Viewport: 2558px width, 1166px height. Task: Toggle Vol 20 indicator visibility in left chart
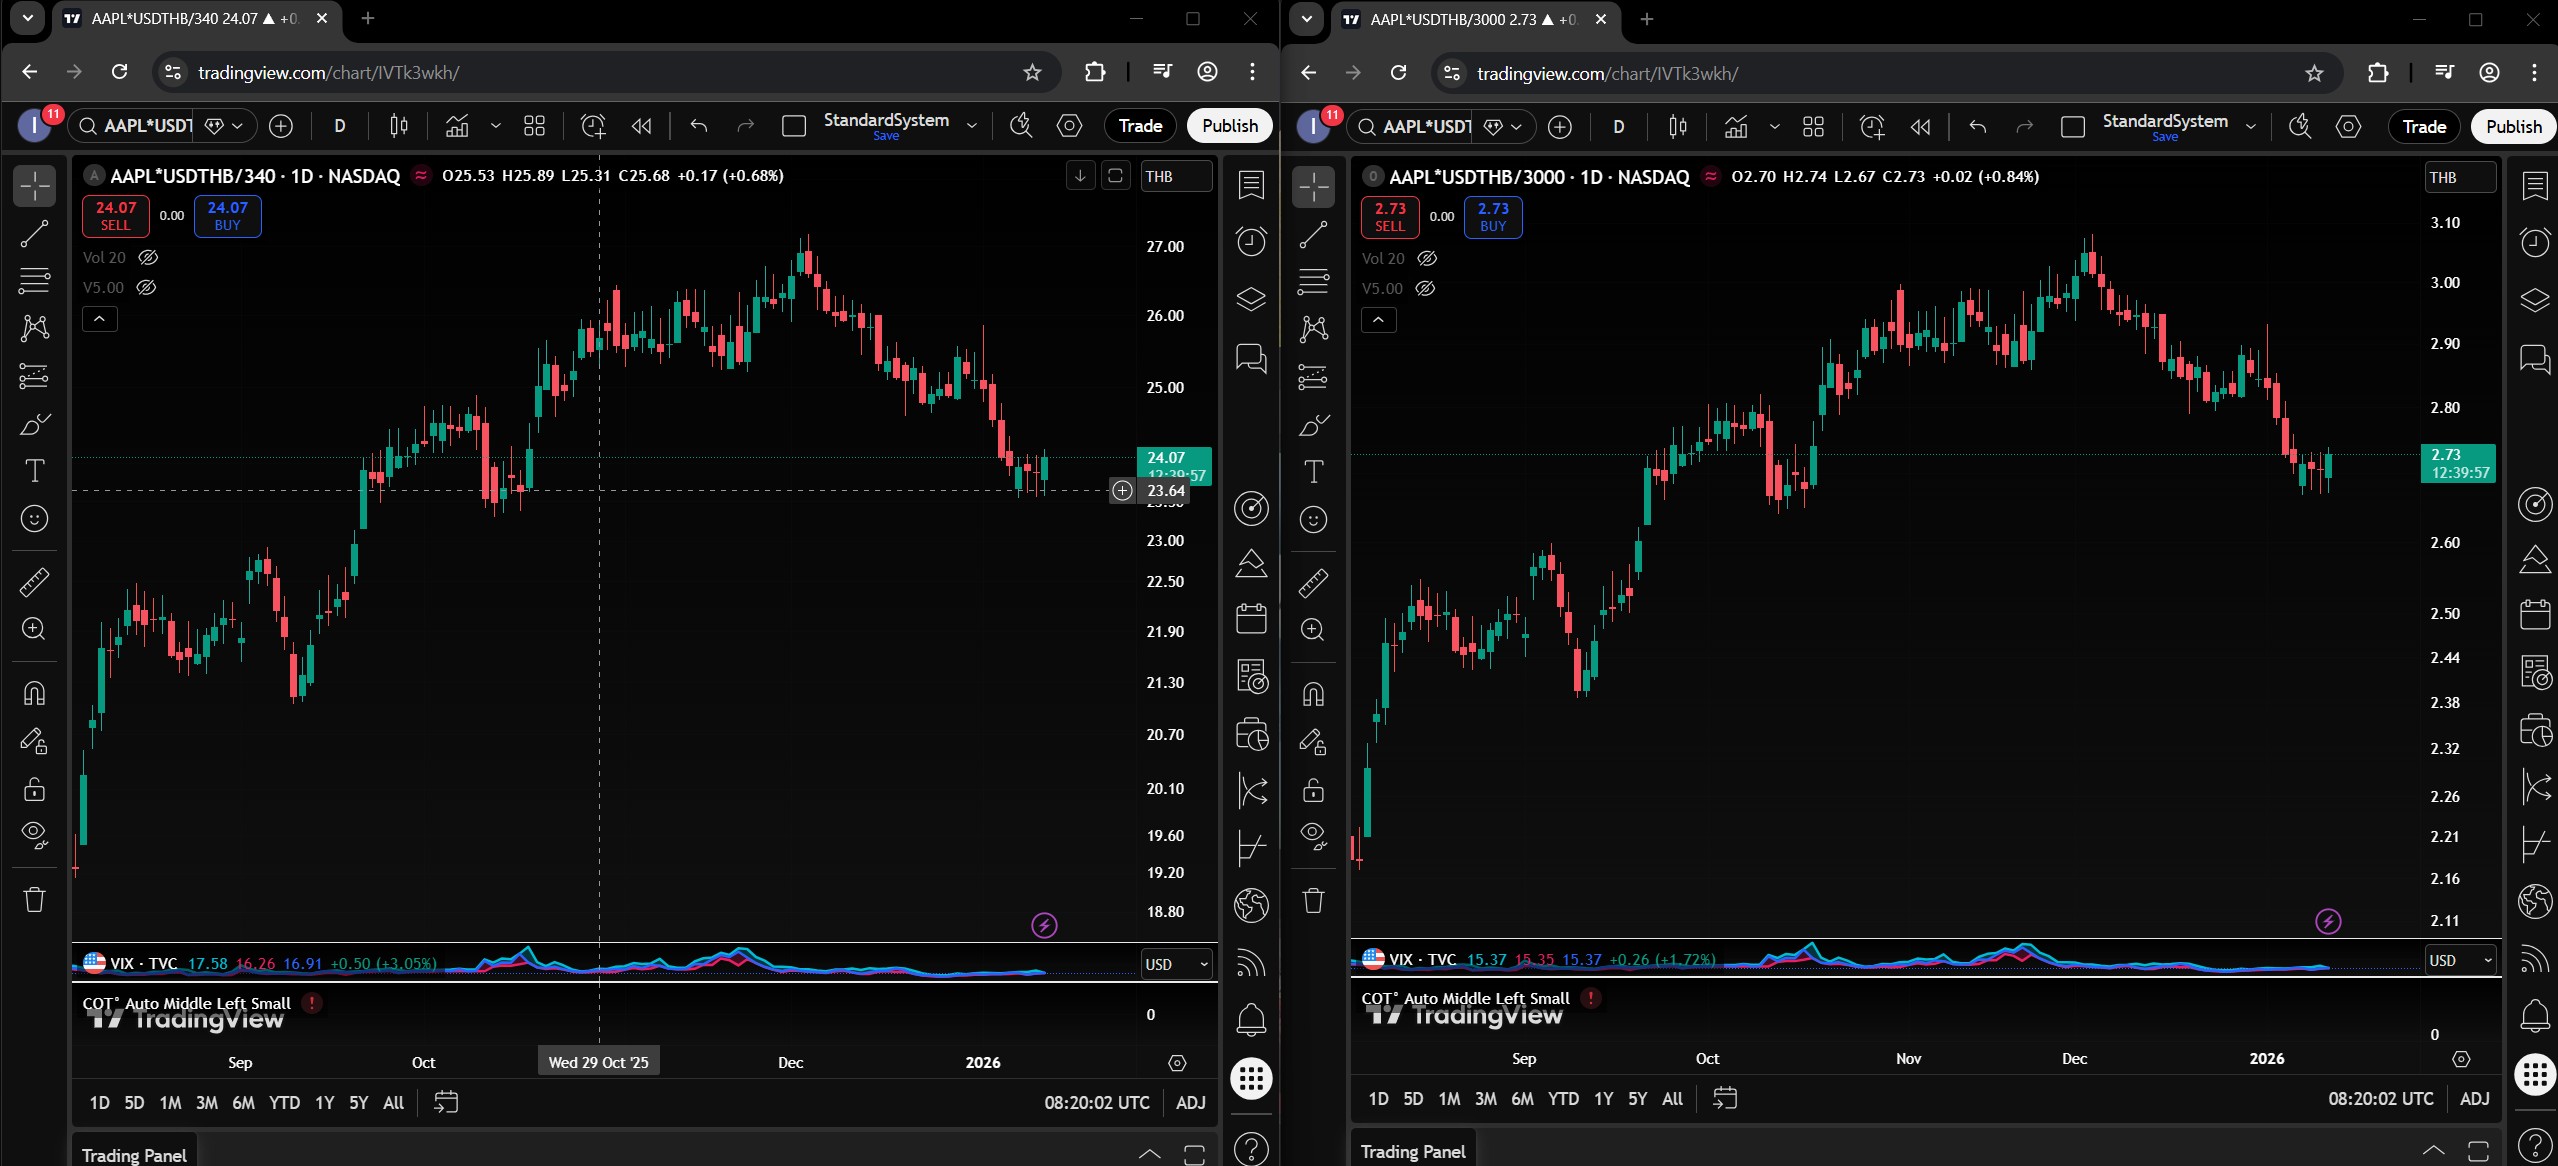(x=148, y=257)
